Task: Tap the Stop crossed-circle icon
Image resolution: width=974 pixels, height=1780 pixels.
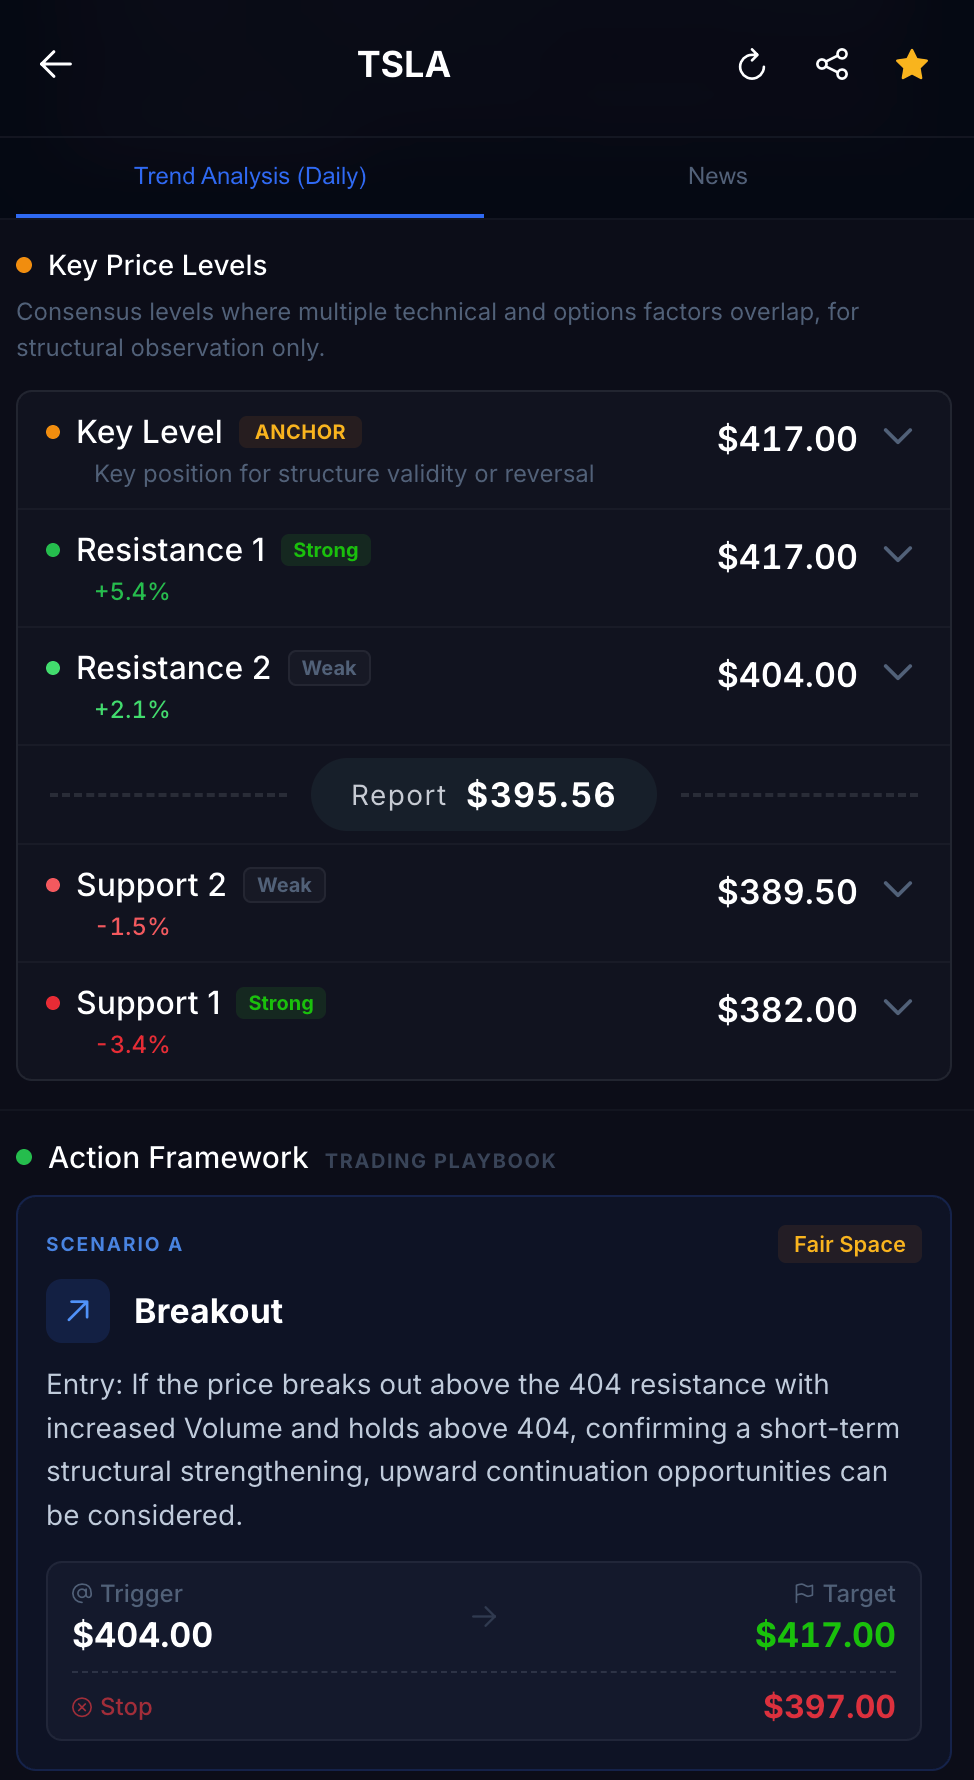Action: [x=83, y=1707]
